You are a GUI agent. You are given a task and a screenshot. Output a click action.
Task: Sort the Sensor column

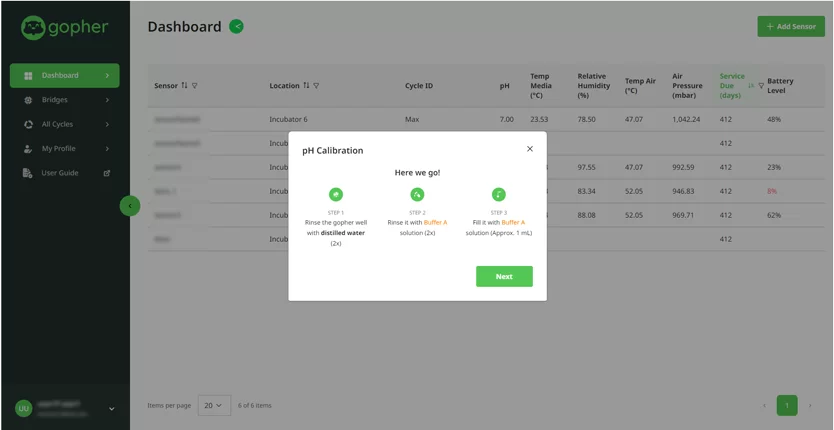(184, 86)
